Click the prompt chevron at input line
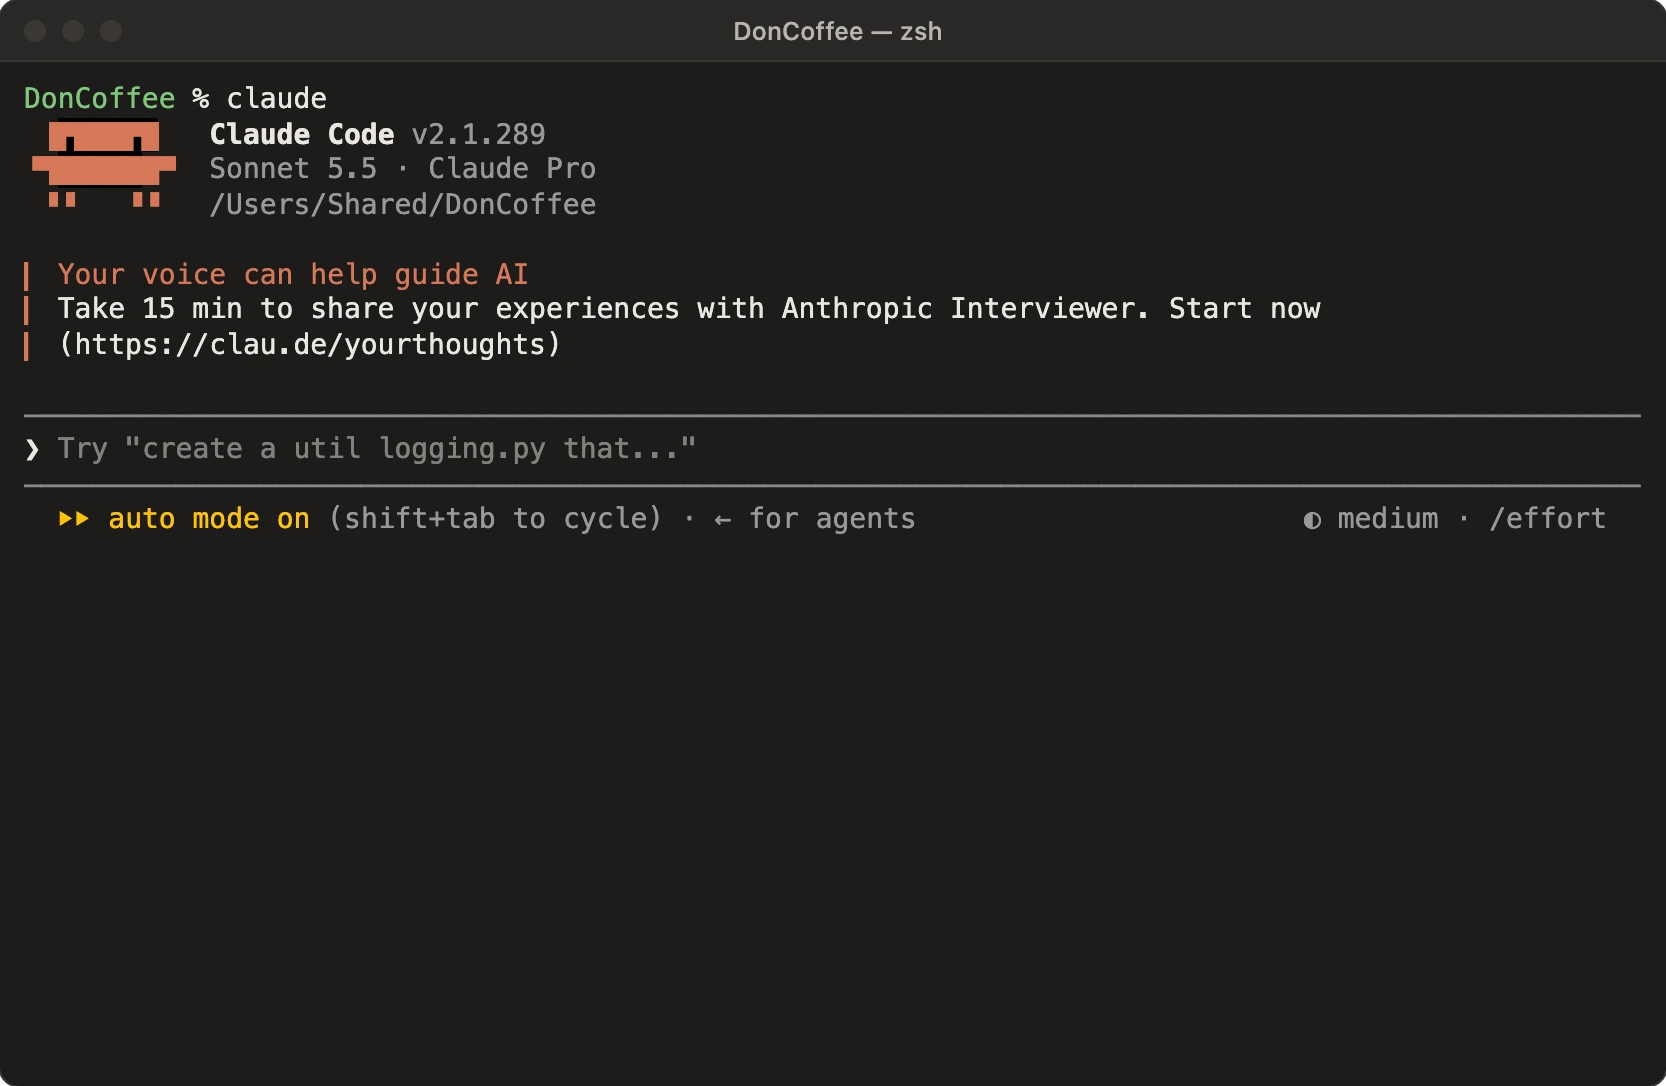 (x=32, y=449)
